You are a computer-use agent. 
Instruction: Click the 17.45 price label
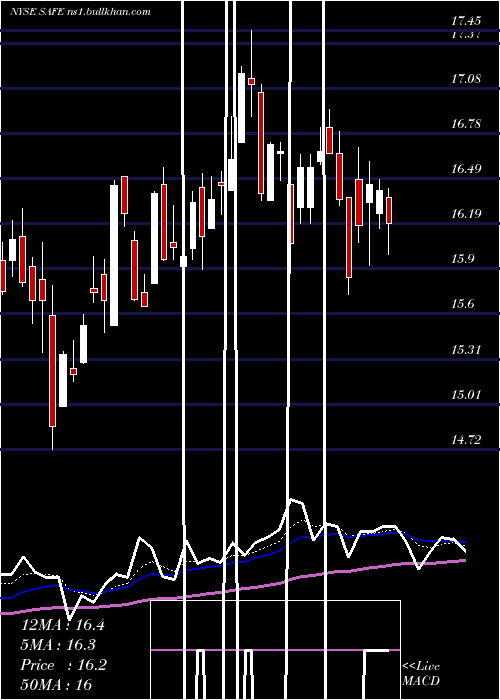point(466,21)
